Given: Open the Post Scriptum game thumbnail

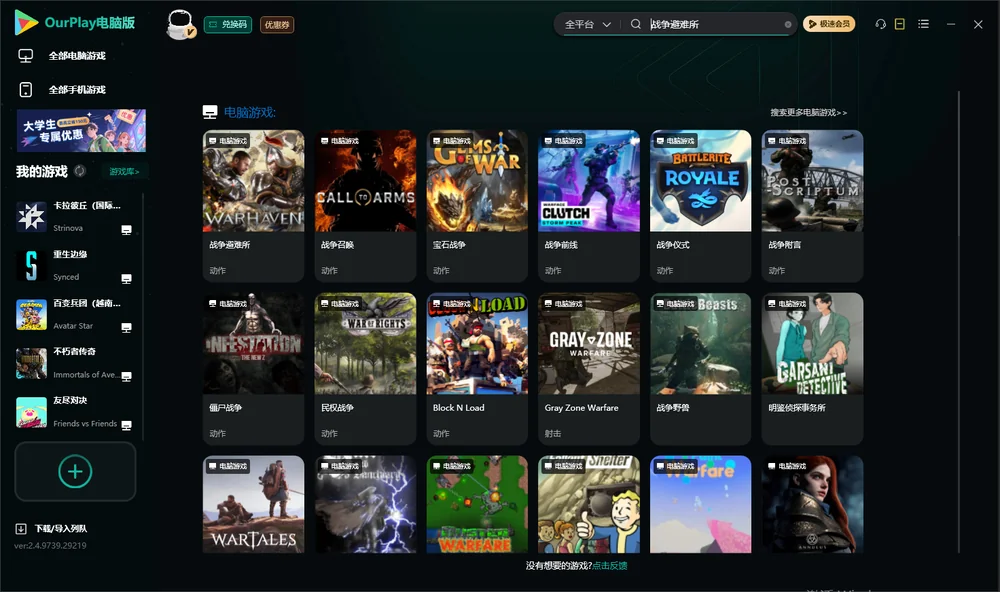Looking at the screenshot, I should (812, 181).
